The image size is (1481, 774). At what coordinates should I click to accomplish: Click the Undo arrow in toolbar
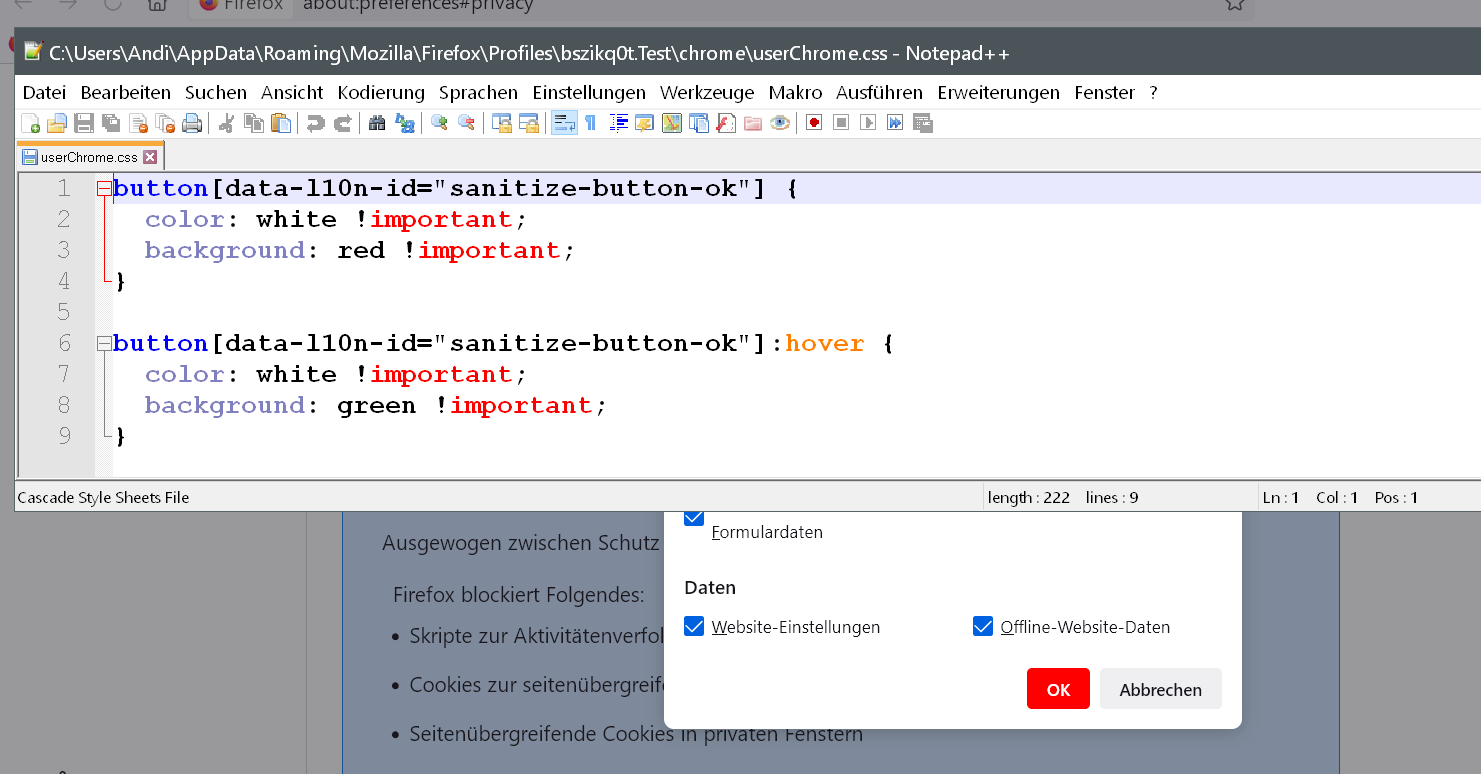point(315,123)
